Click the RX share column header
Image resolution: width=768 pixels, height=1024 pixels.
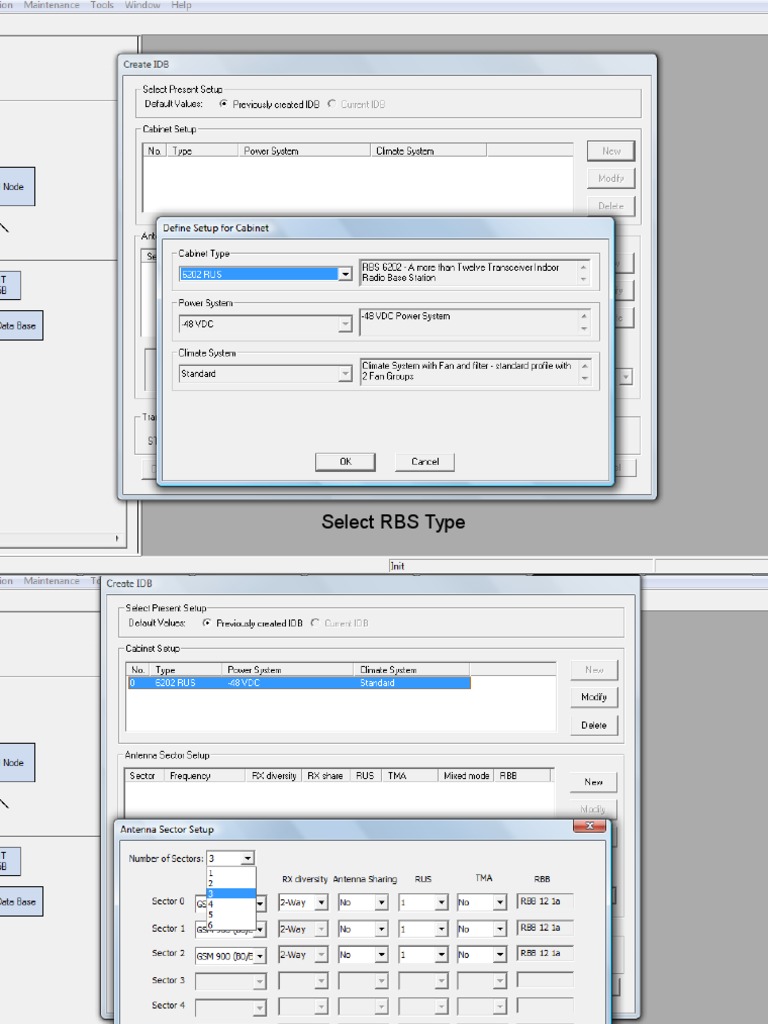click(x=325, y=776)
